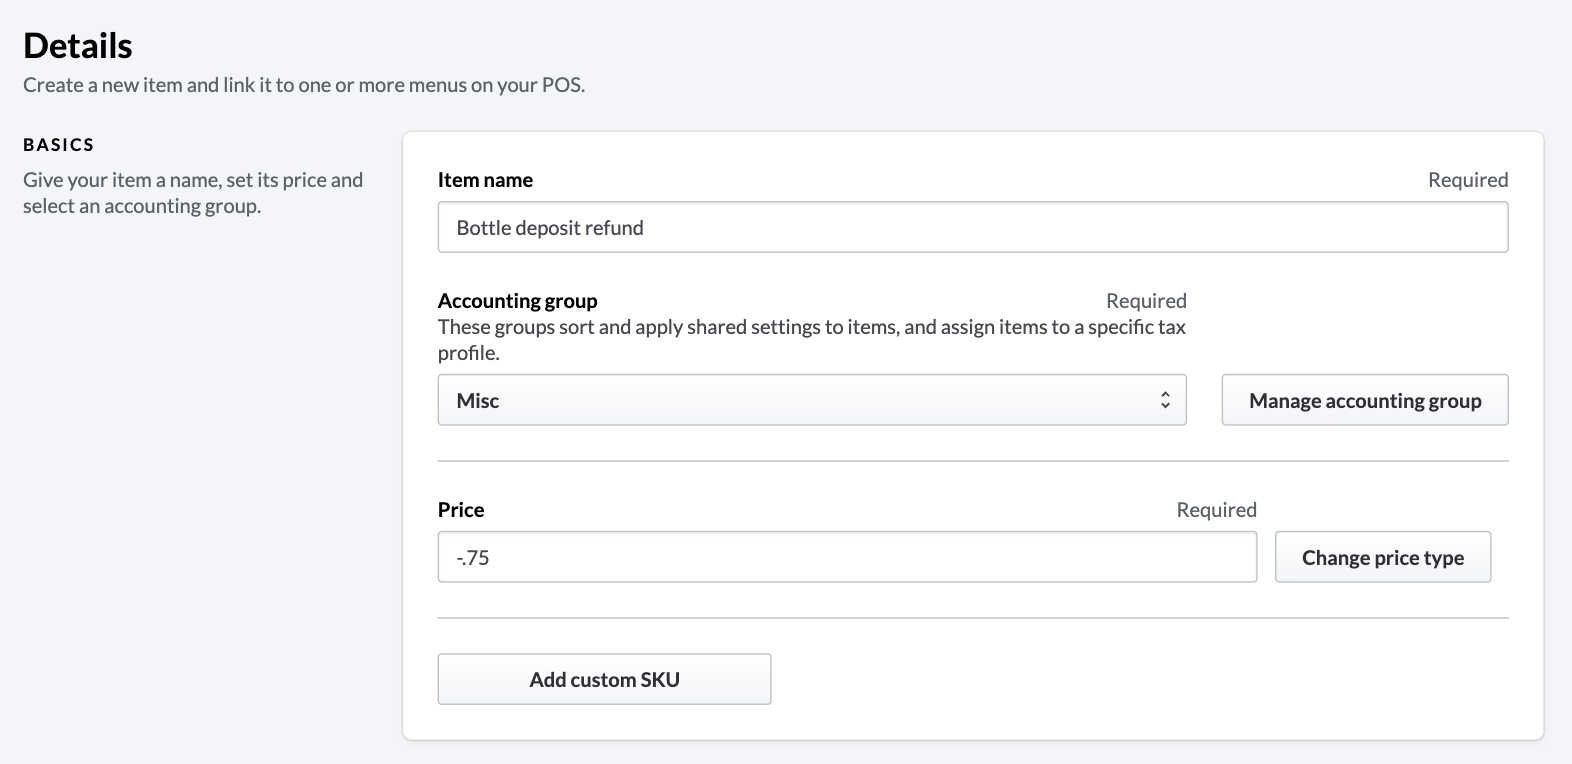Image resolution: width=1572 pixels, height=764 pixels.
Task: Click the Details page heading
Action: click(x=78, y=46)
